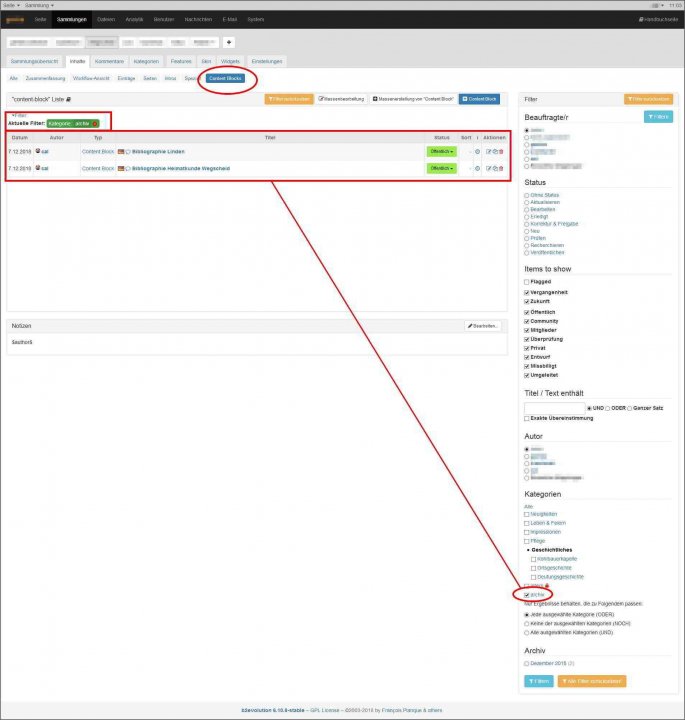The height and width of the screenshot is (720, 685).
Task: Uncheck the Öffentlich checkbox in Items to show
Action: (527, 312)
